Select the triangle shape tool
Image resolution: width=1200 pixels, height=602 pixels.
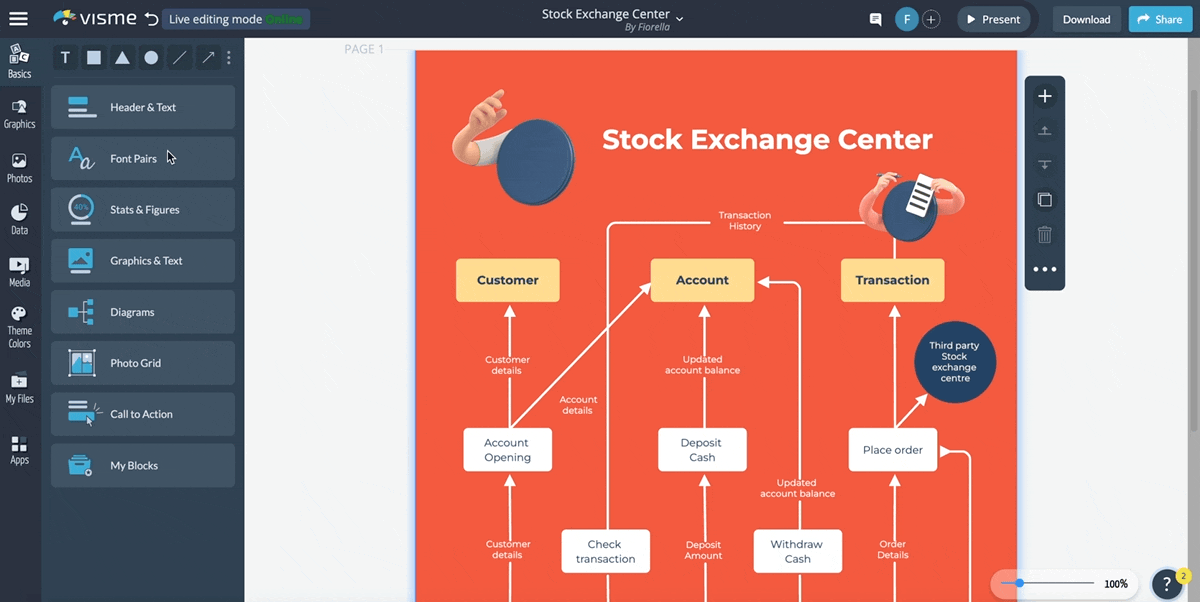tap(122, 58)
